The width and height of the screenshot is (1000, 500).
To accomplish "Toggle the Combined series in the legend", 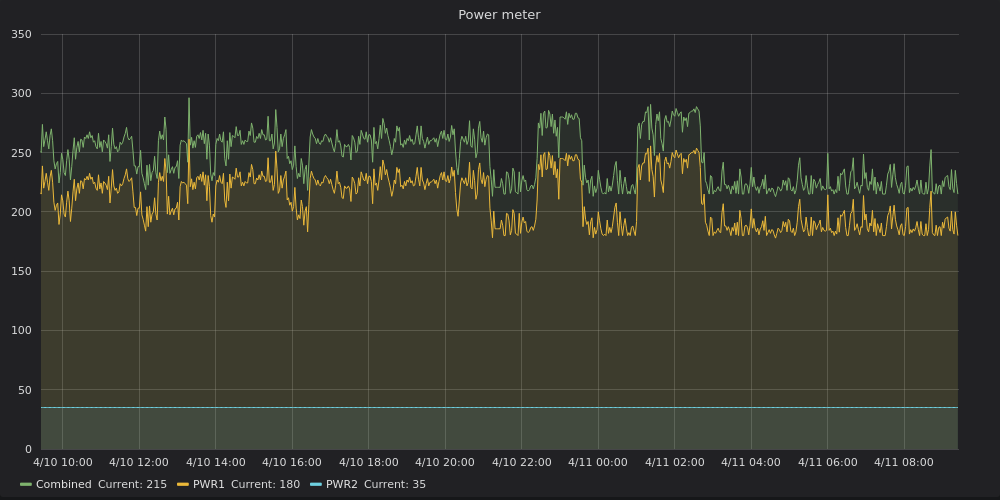I will [64, 485].
